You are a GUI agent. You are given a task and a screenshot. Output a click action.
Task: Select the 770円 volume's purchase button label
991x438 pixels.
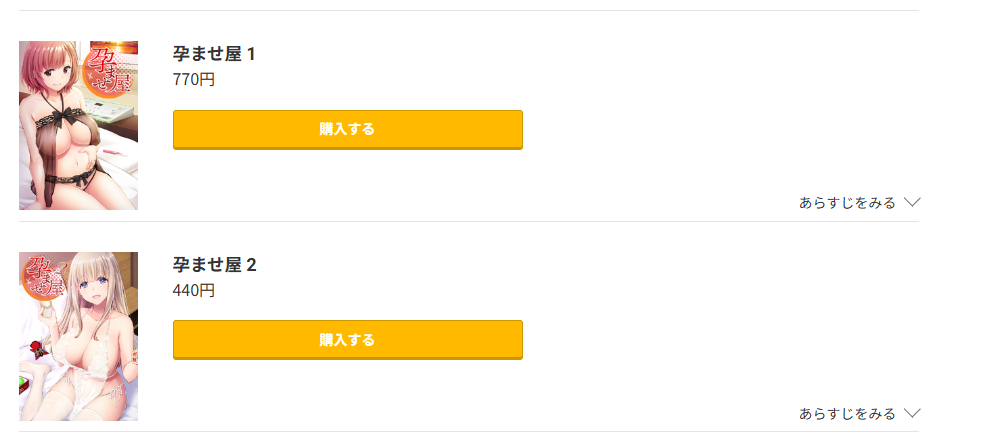click(x=347, y=129)
